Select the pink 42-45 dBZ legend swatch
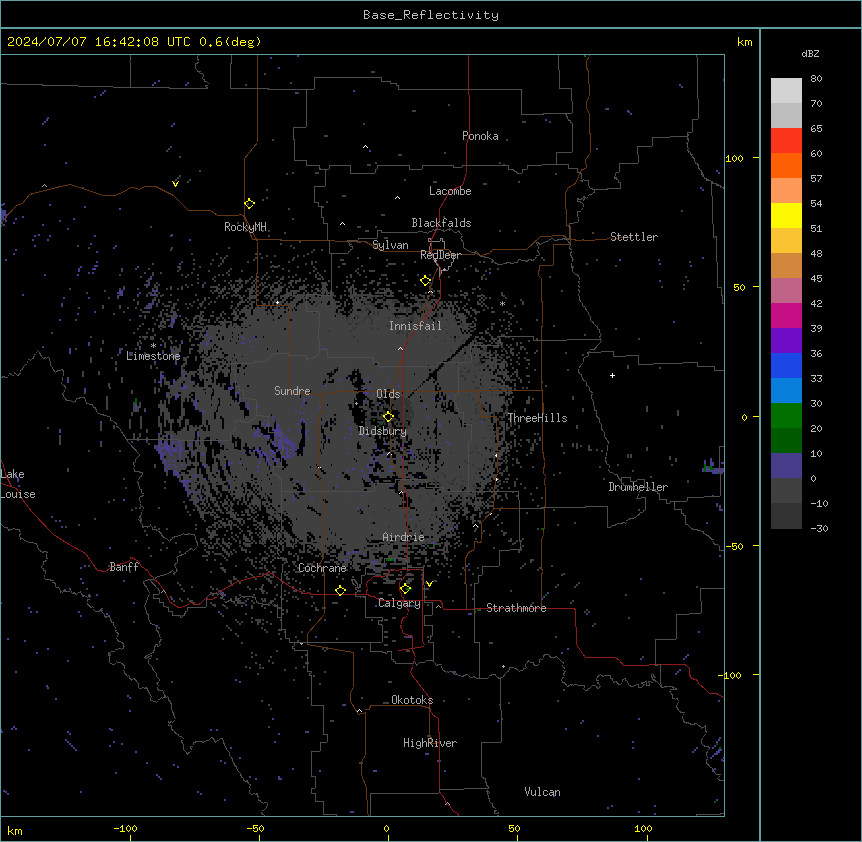 tap(786, 290)
